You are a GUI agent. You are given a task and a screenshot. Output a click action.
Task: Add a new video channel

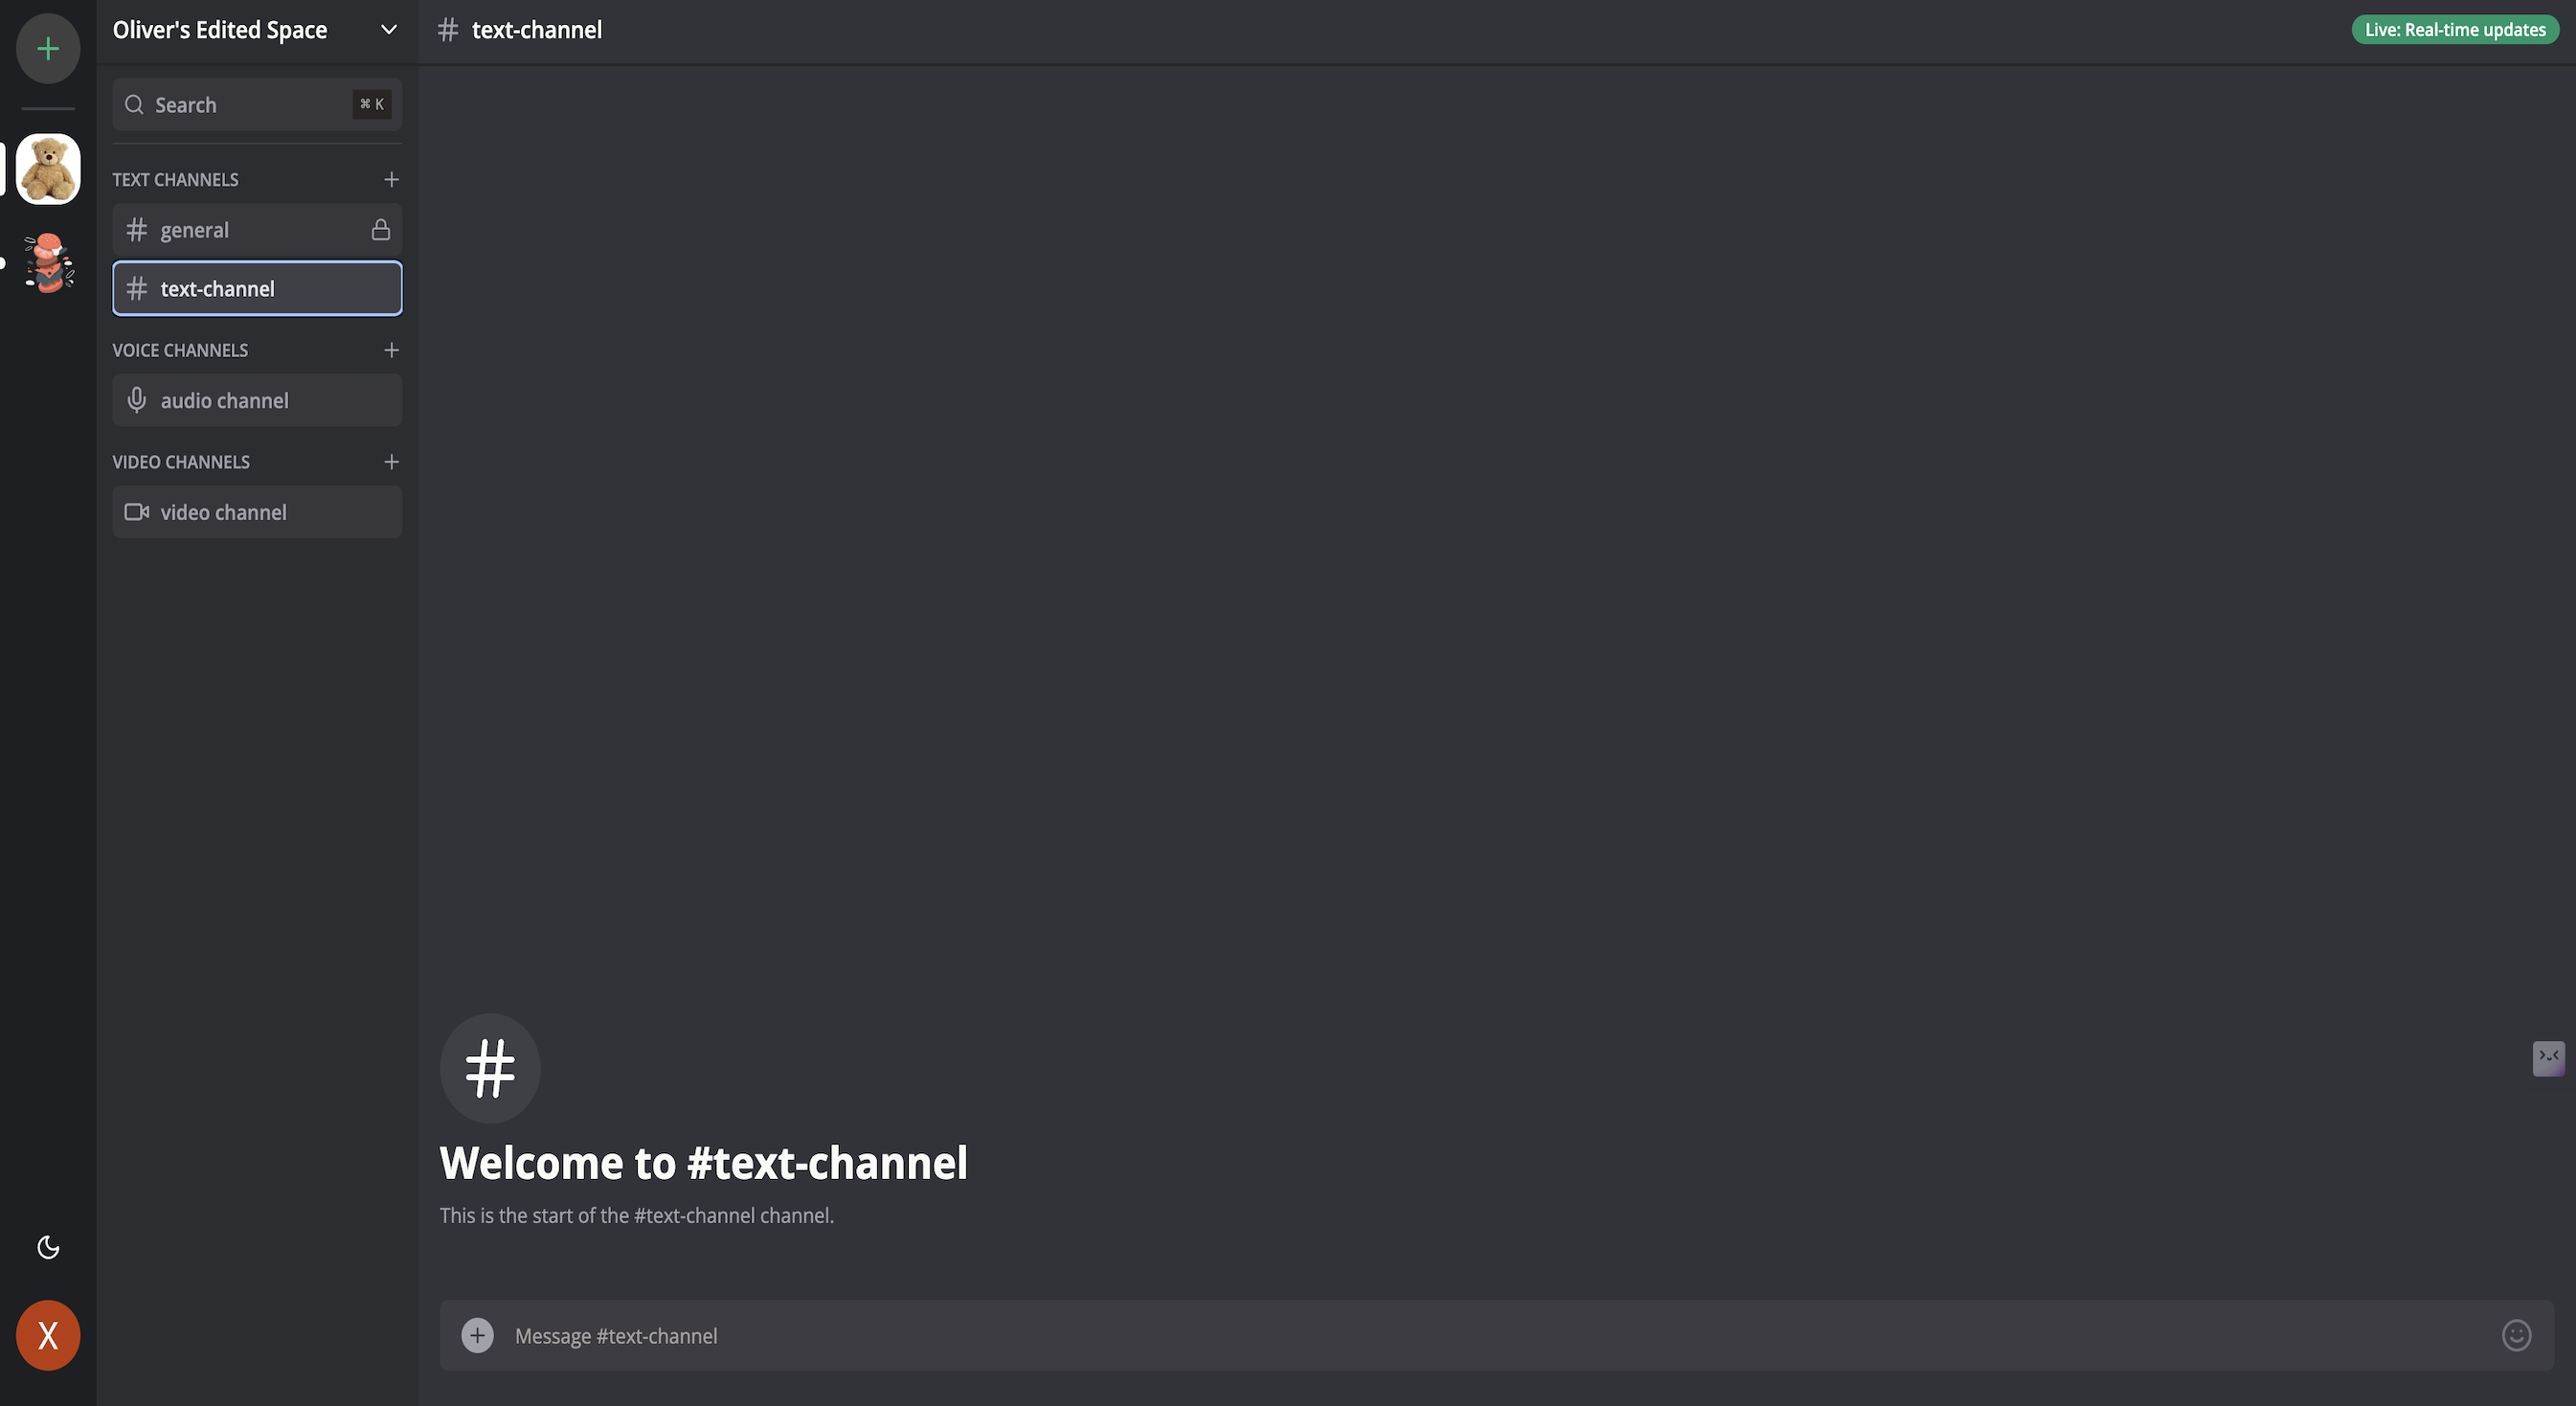coord(391,462)
